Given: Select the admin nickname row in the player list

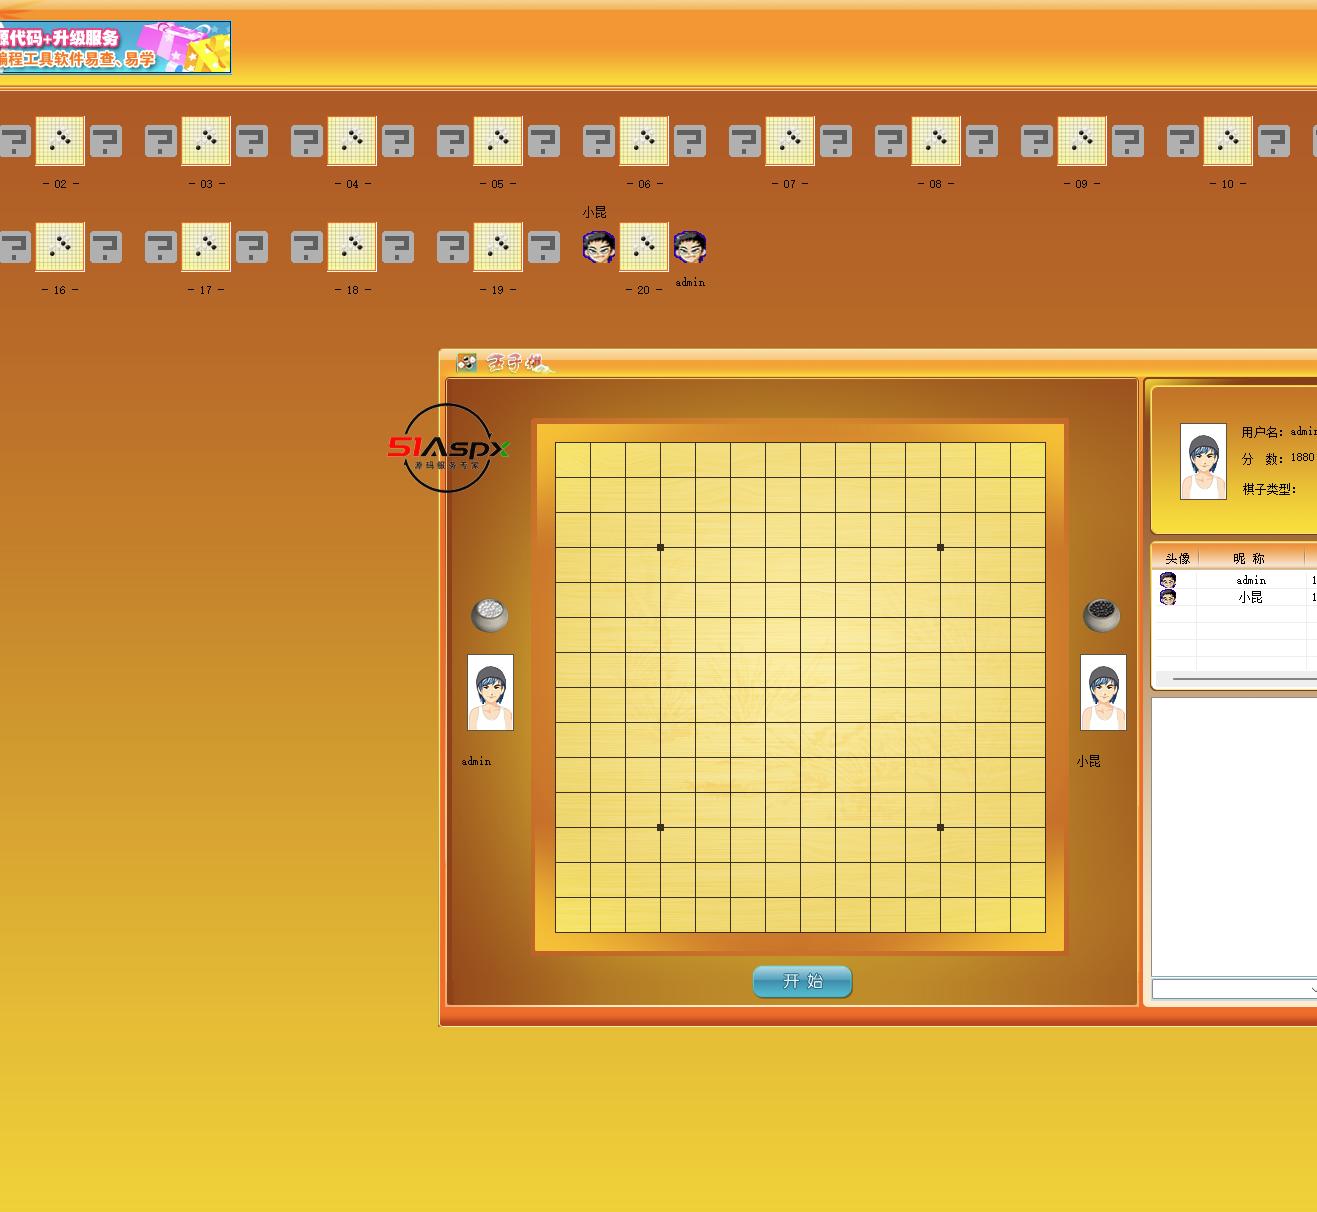Looking at the screenshot, I should click(x=1251, y=580).
